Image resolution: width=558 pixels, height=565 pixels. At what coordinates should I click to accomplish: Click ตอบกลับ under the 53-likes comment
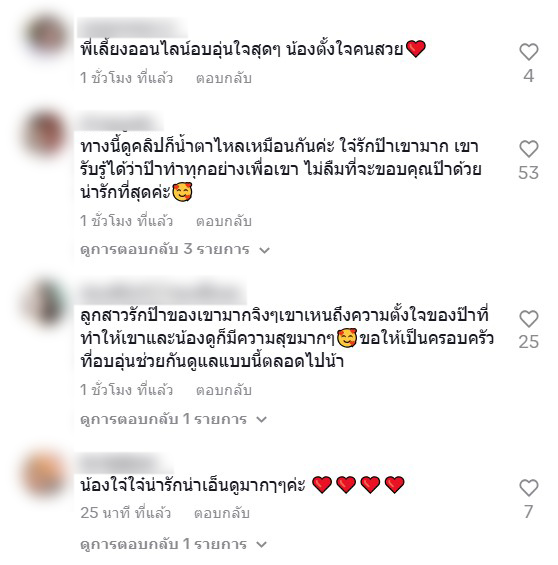223,221
